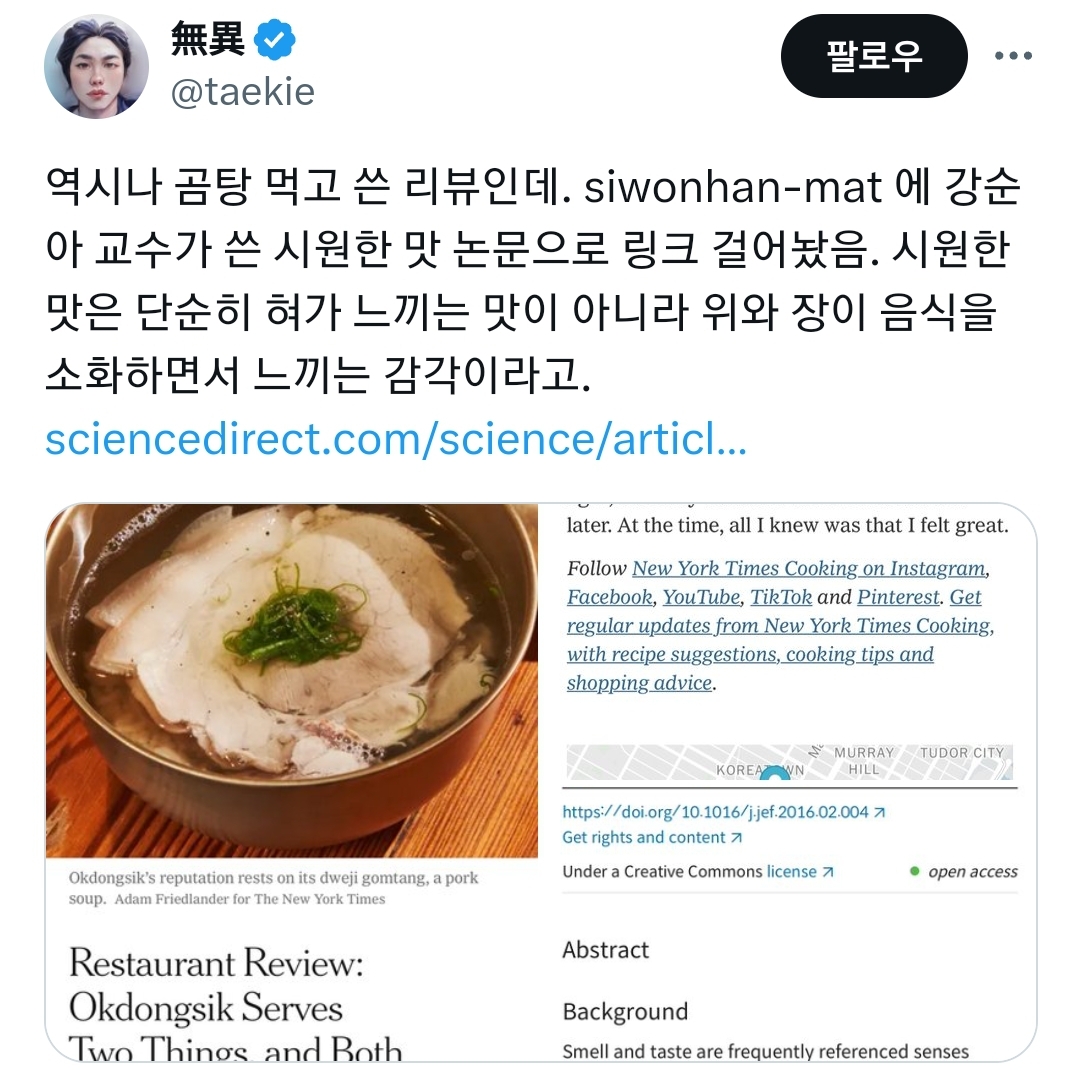Open the YouTube link in the article
This screenshot has height=1070, width=1080.
click(701, 597)
